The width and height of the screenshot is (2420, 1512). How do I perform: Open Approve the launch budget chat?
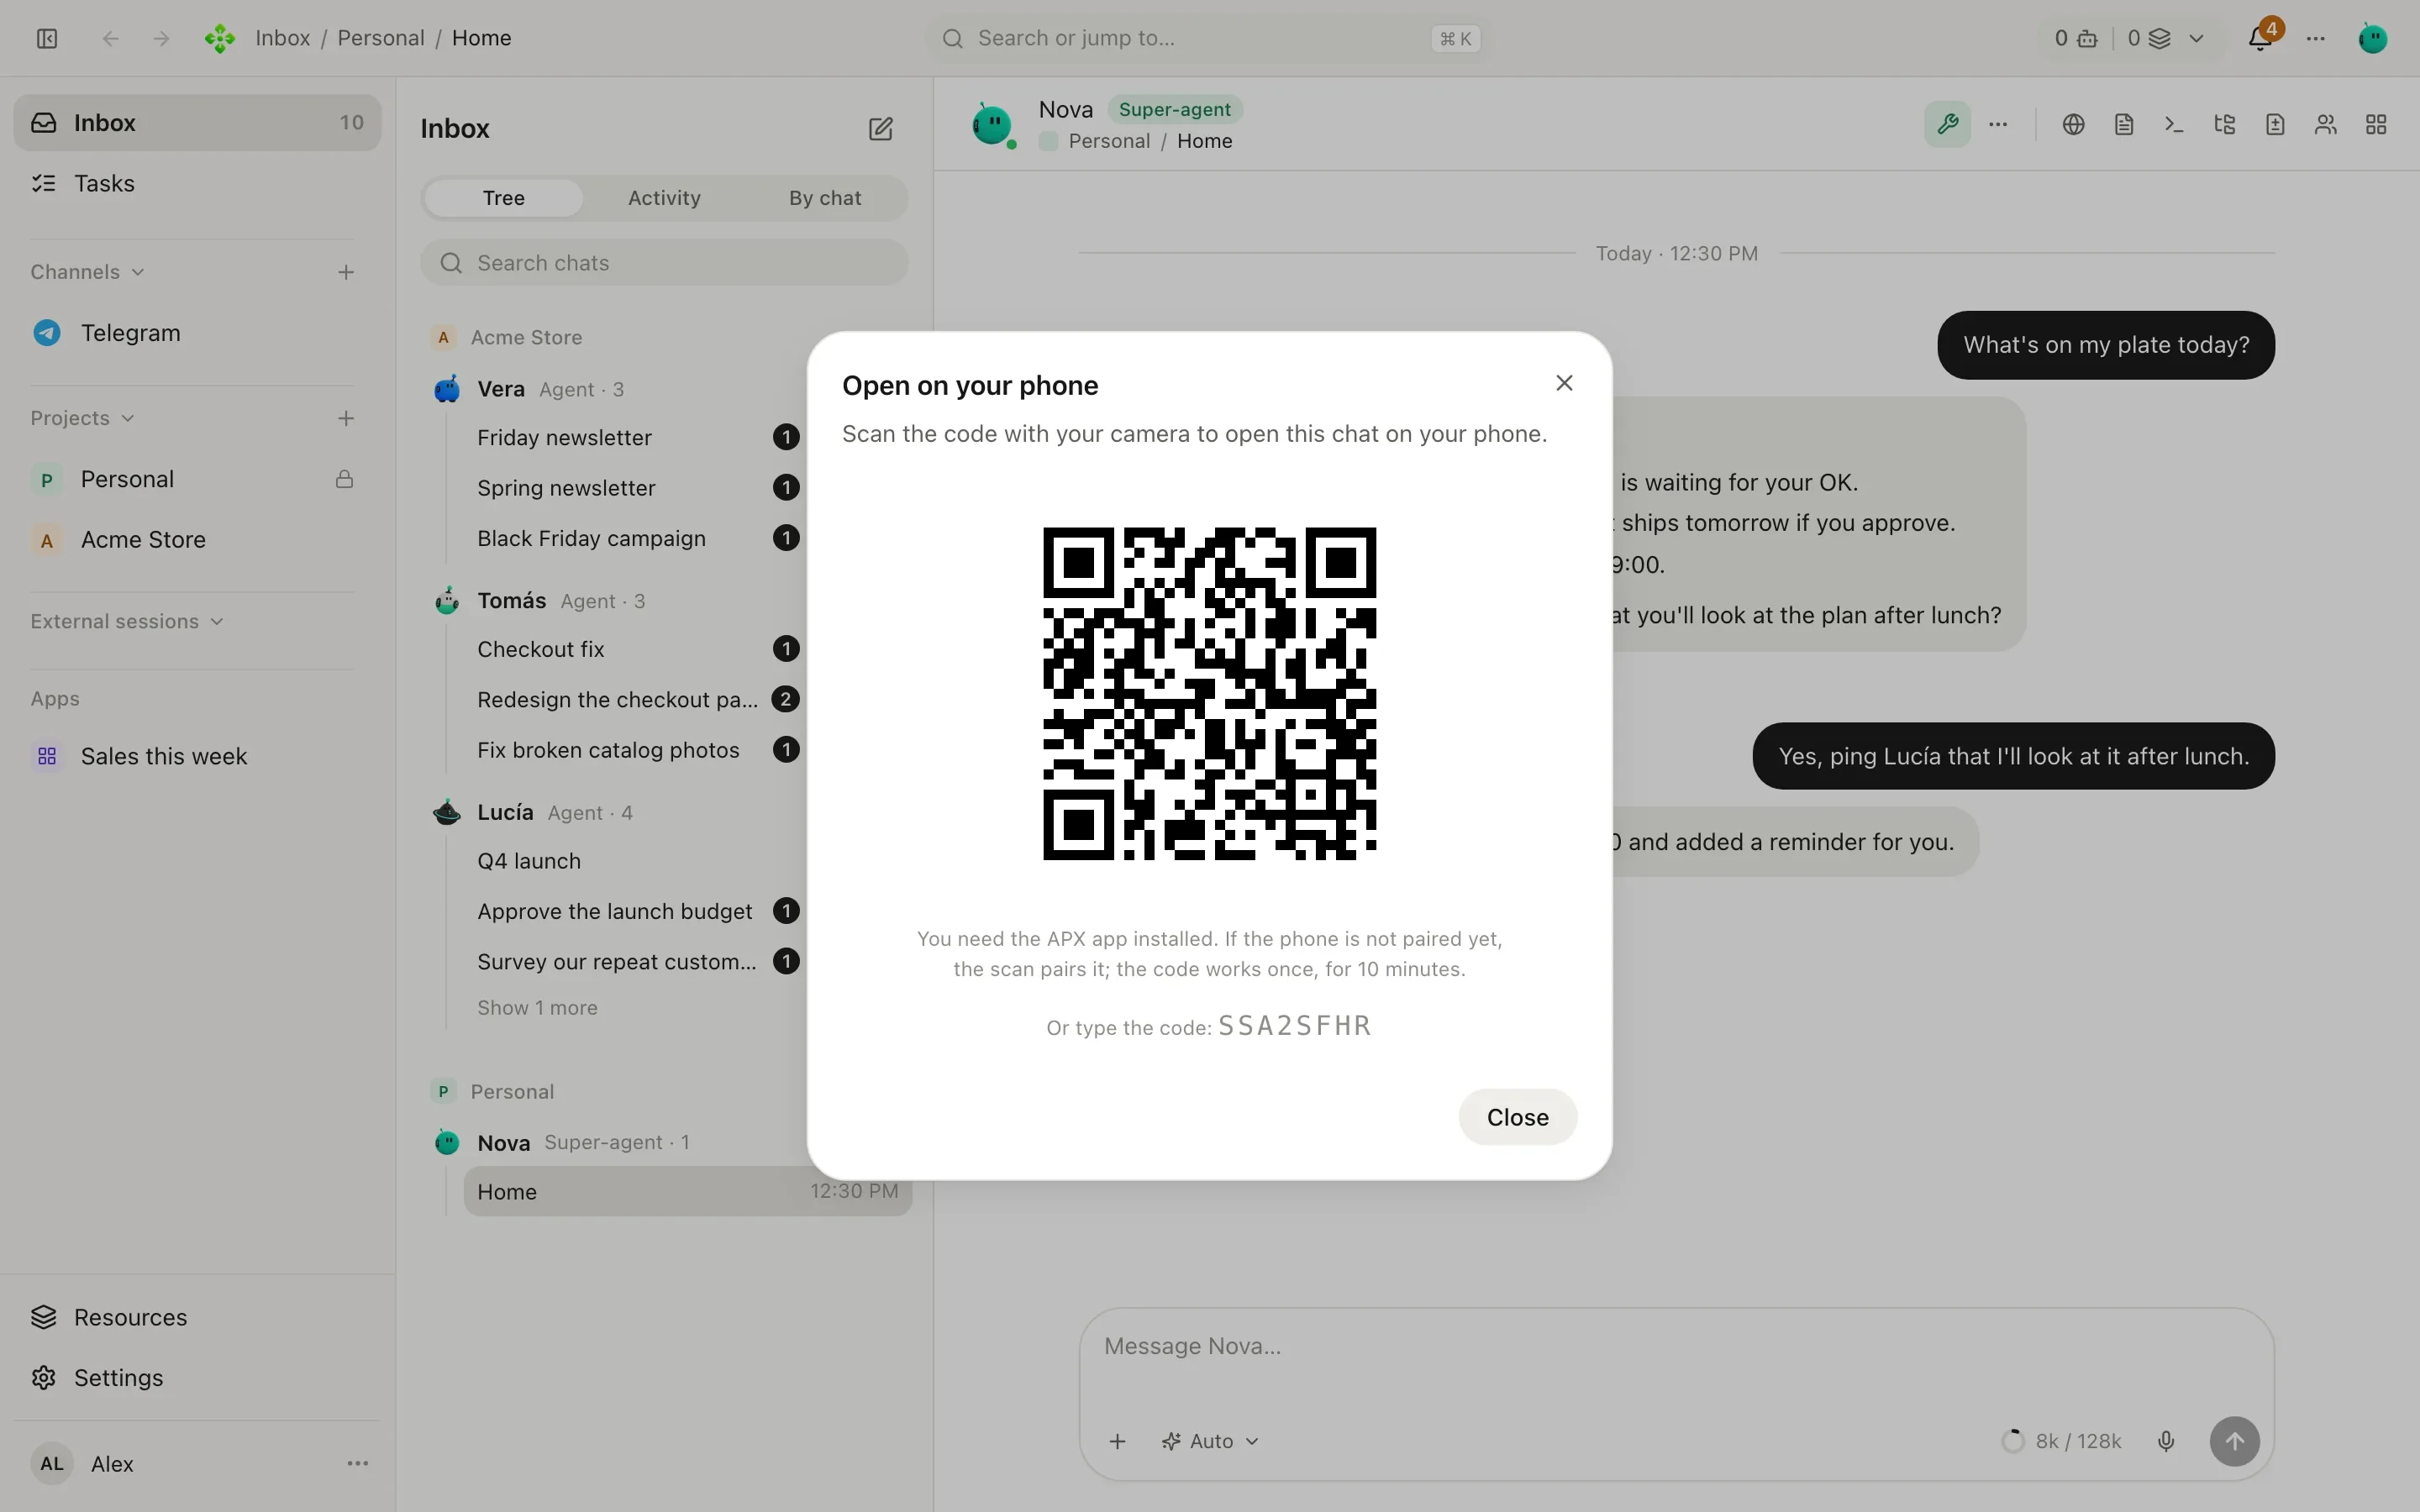click(636, 911)
